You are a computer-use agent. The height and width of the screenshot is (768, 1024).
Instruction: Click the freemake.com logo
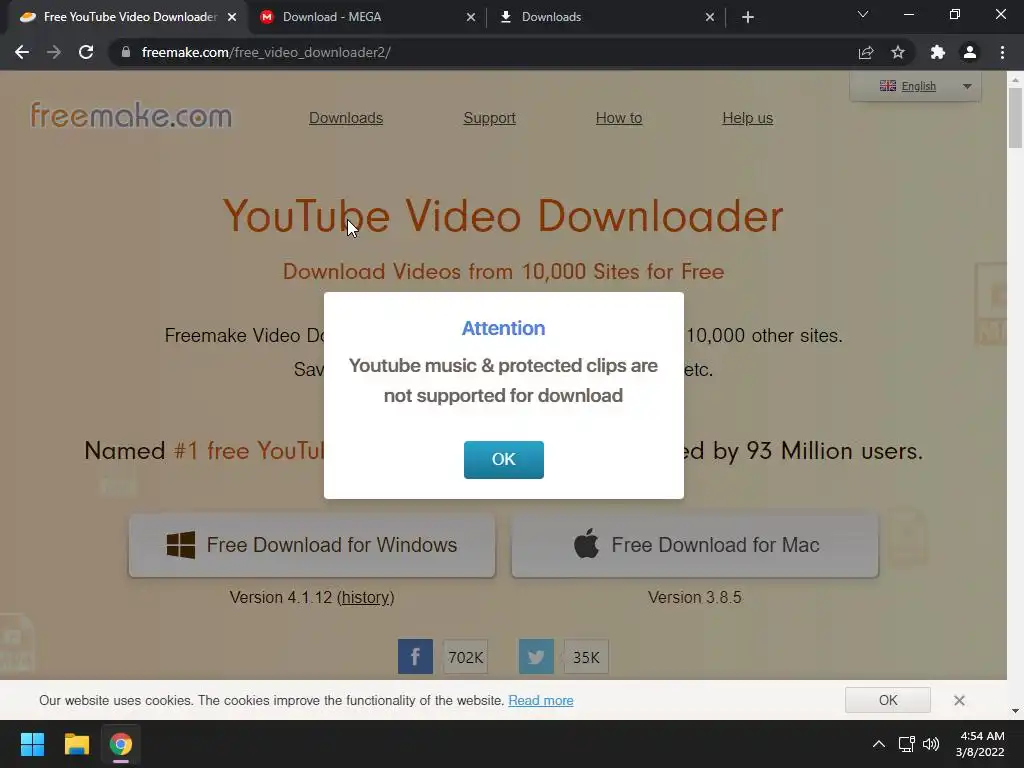[131, 115]
